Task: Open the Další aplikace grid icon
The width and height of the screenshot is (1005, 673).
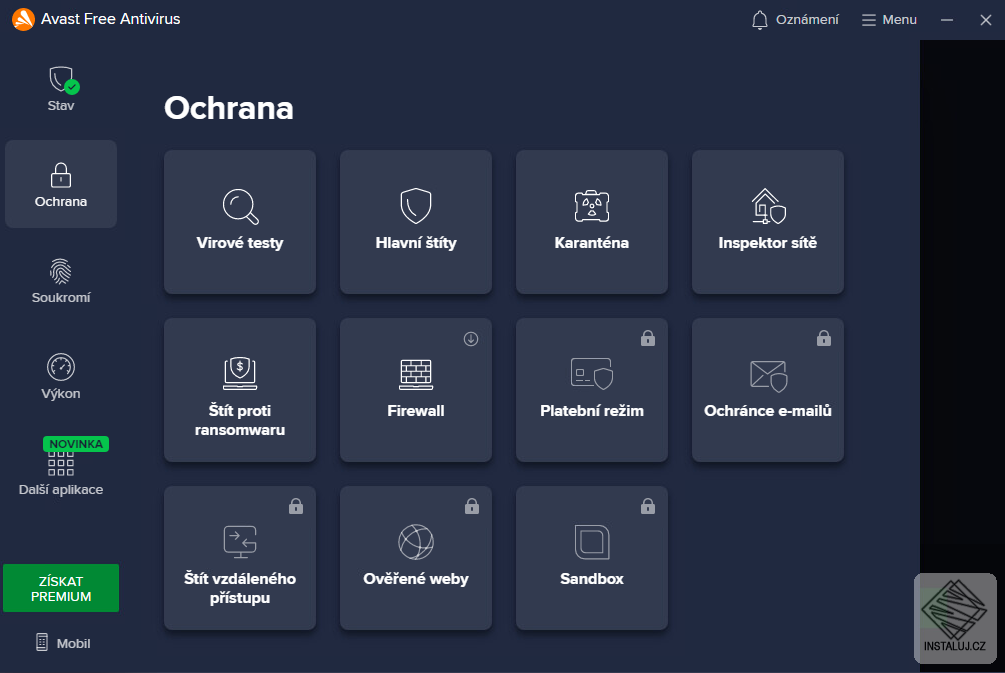Action: (x=61, y=463)
